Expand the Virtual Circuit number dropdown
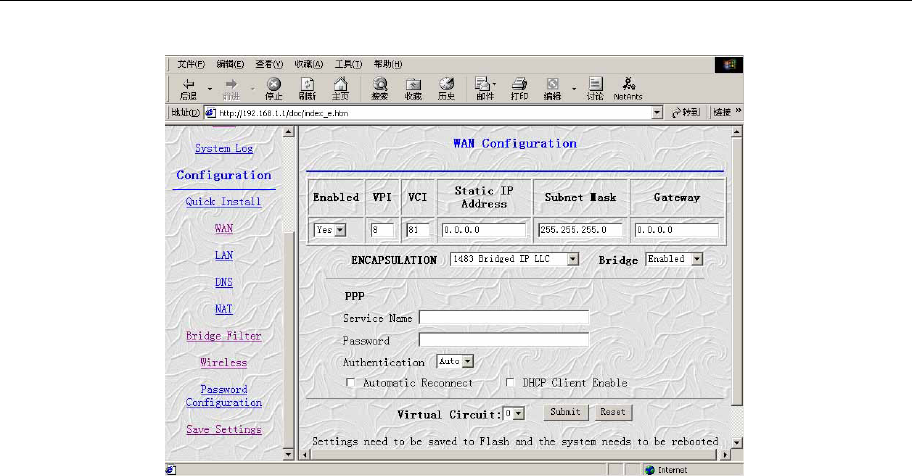The width and height of the screenshot is (912, 476). pos(514,413)
